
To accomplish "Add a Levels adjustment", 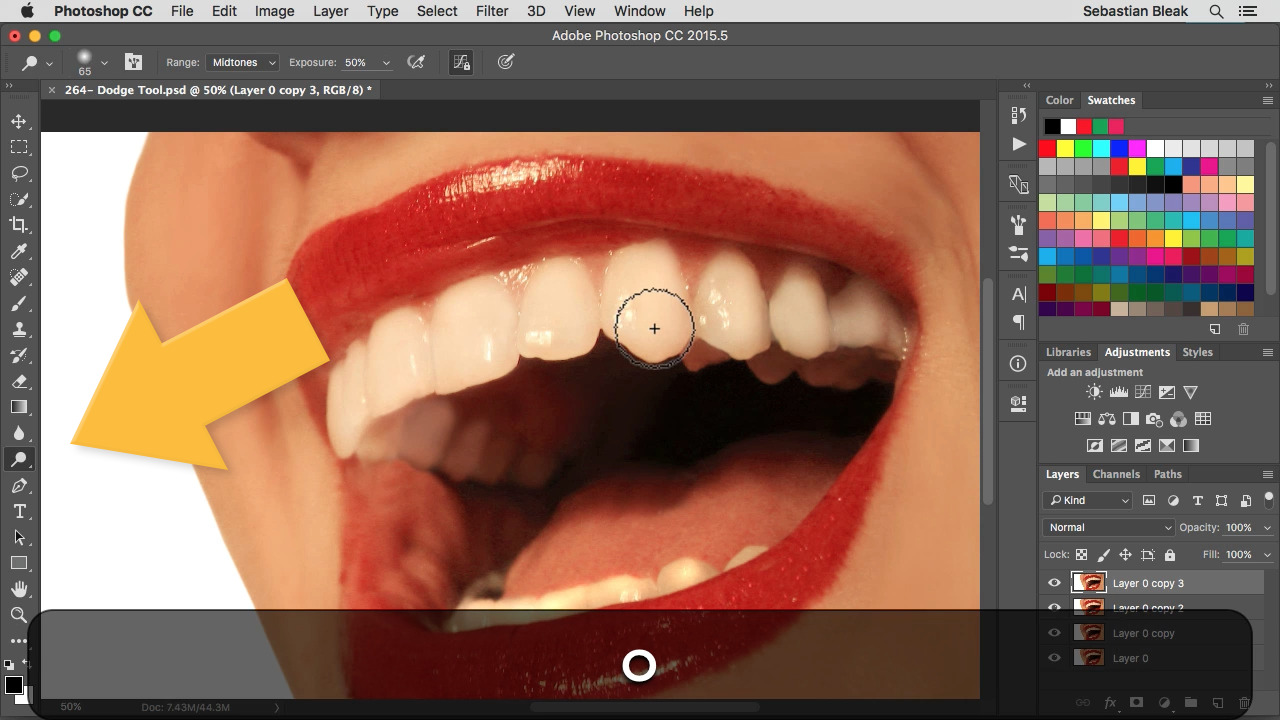I will pyautogui.click(x=1119, y=393).
